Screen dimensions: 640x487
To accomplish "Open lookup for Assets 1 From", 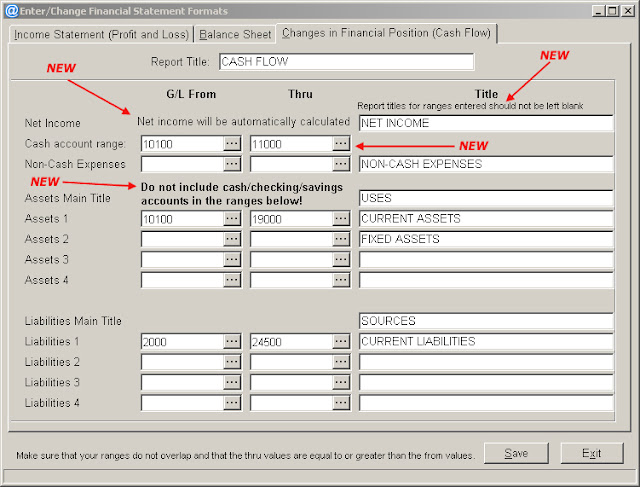I will [232, 219].
